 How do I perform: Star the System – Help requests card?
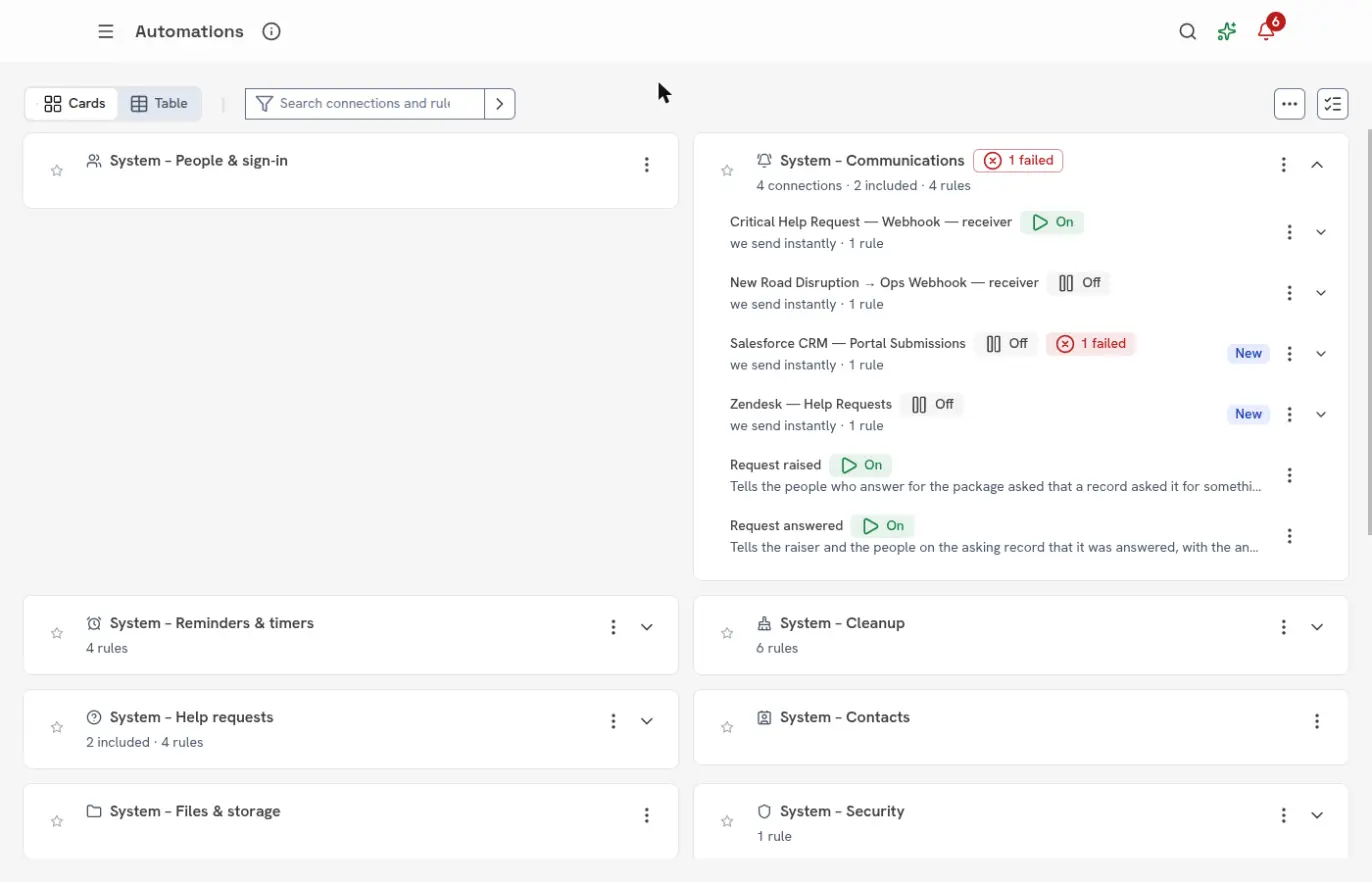(x=57, y=727)
